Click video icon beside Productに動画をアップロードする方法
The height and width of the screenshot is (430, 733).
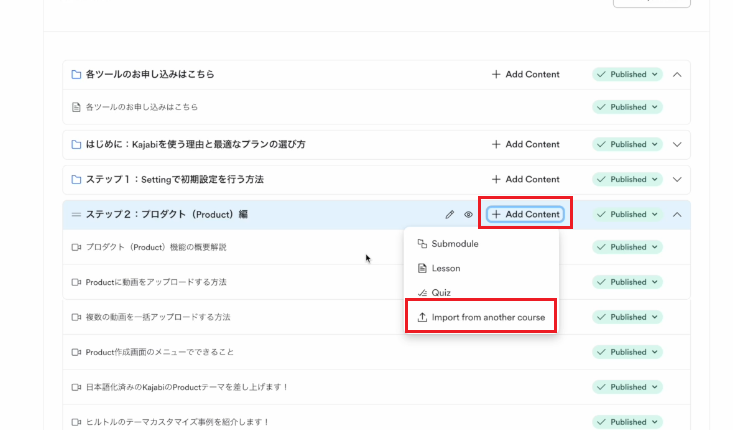[x=76, y=282]
